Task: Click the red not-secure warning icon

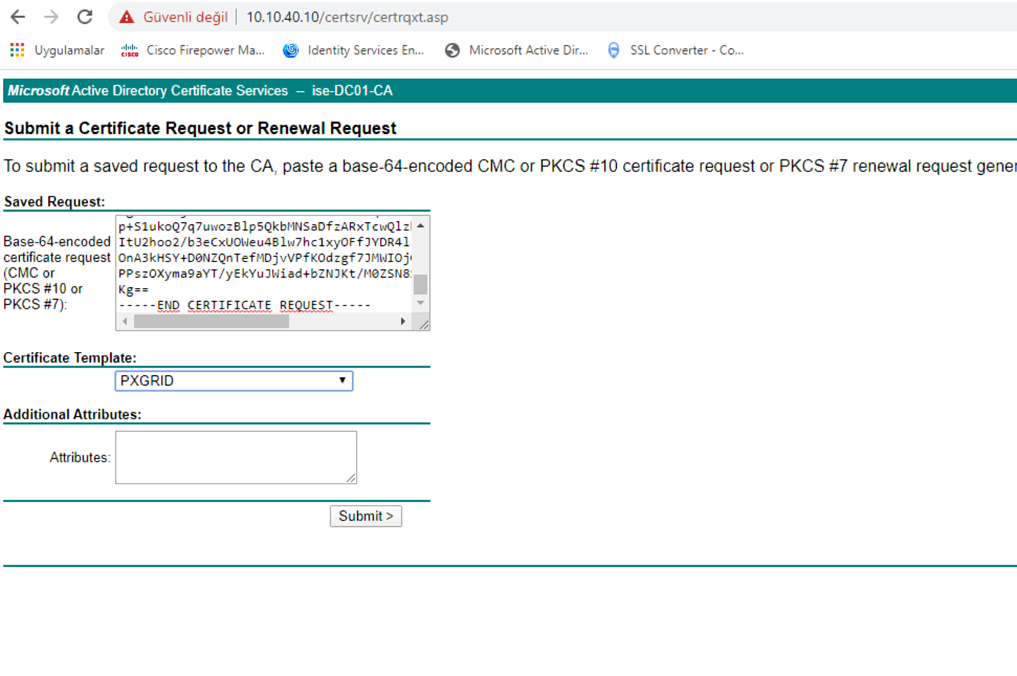Action: (126, 17)
